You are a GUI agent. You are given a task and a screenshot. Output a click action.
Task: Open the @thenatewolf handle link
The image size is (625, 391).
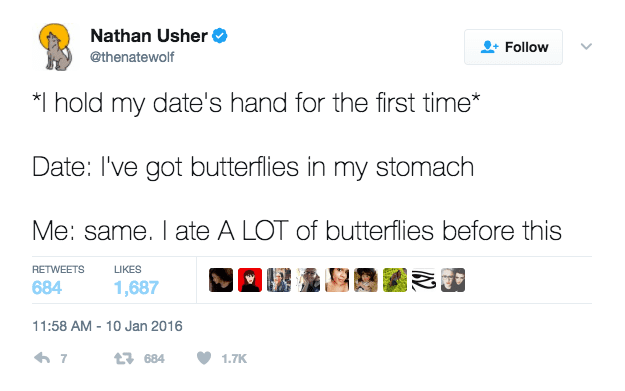(132, 57)
